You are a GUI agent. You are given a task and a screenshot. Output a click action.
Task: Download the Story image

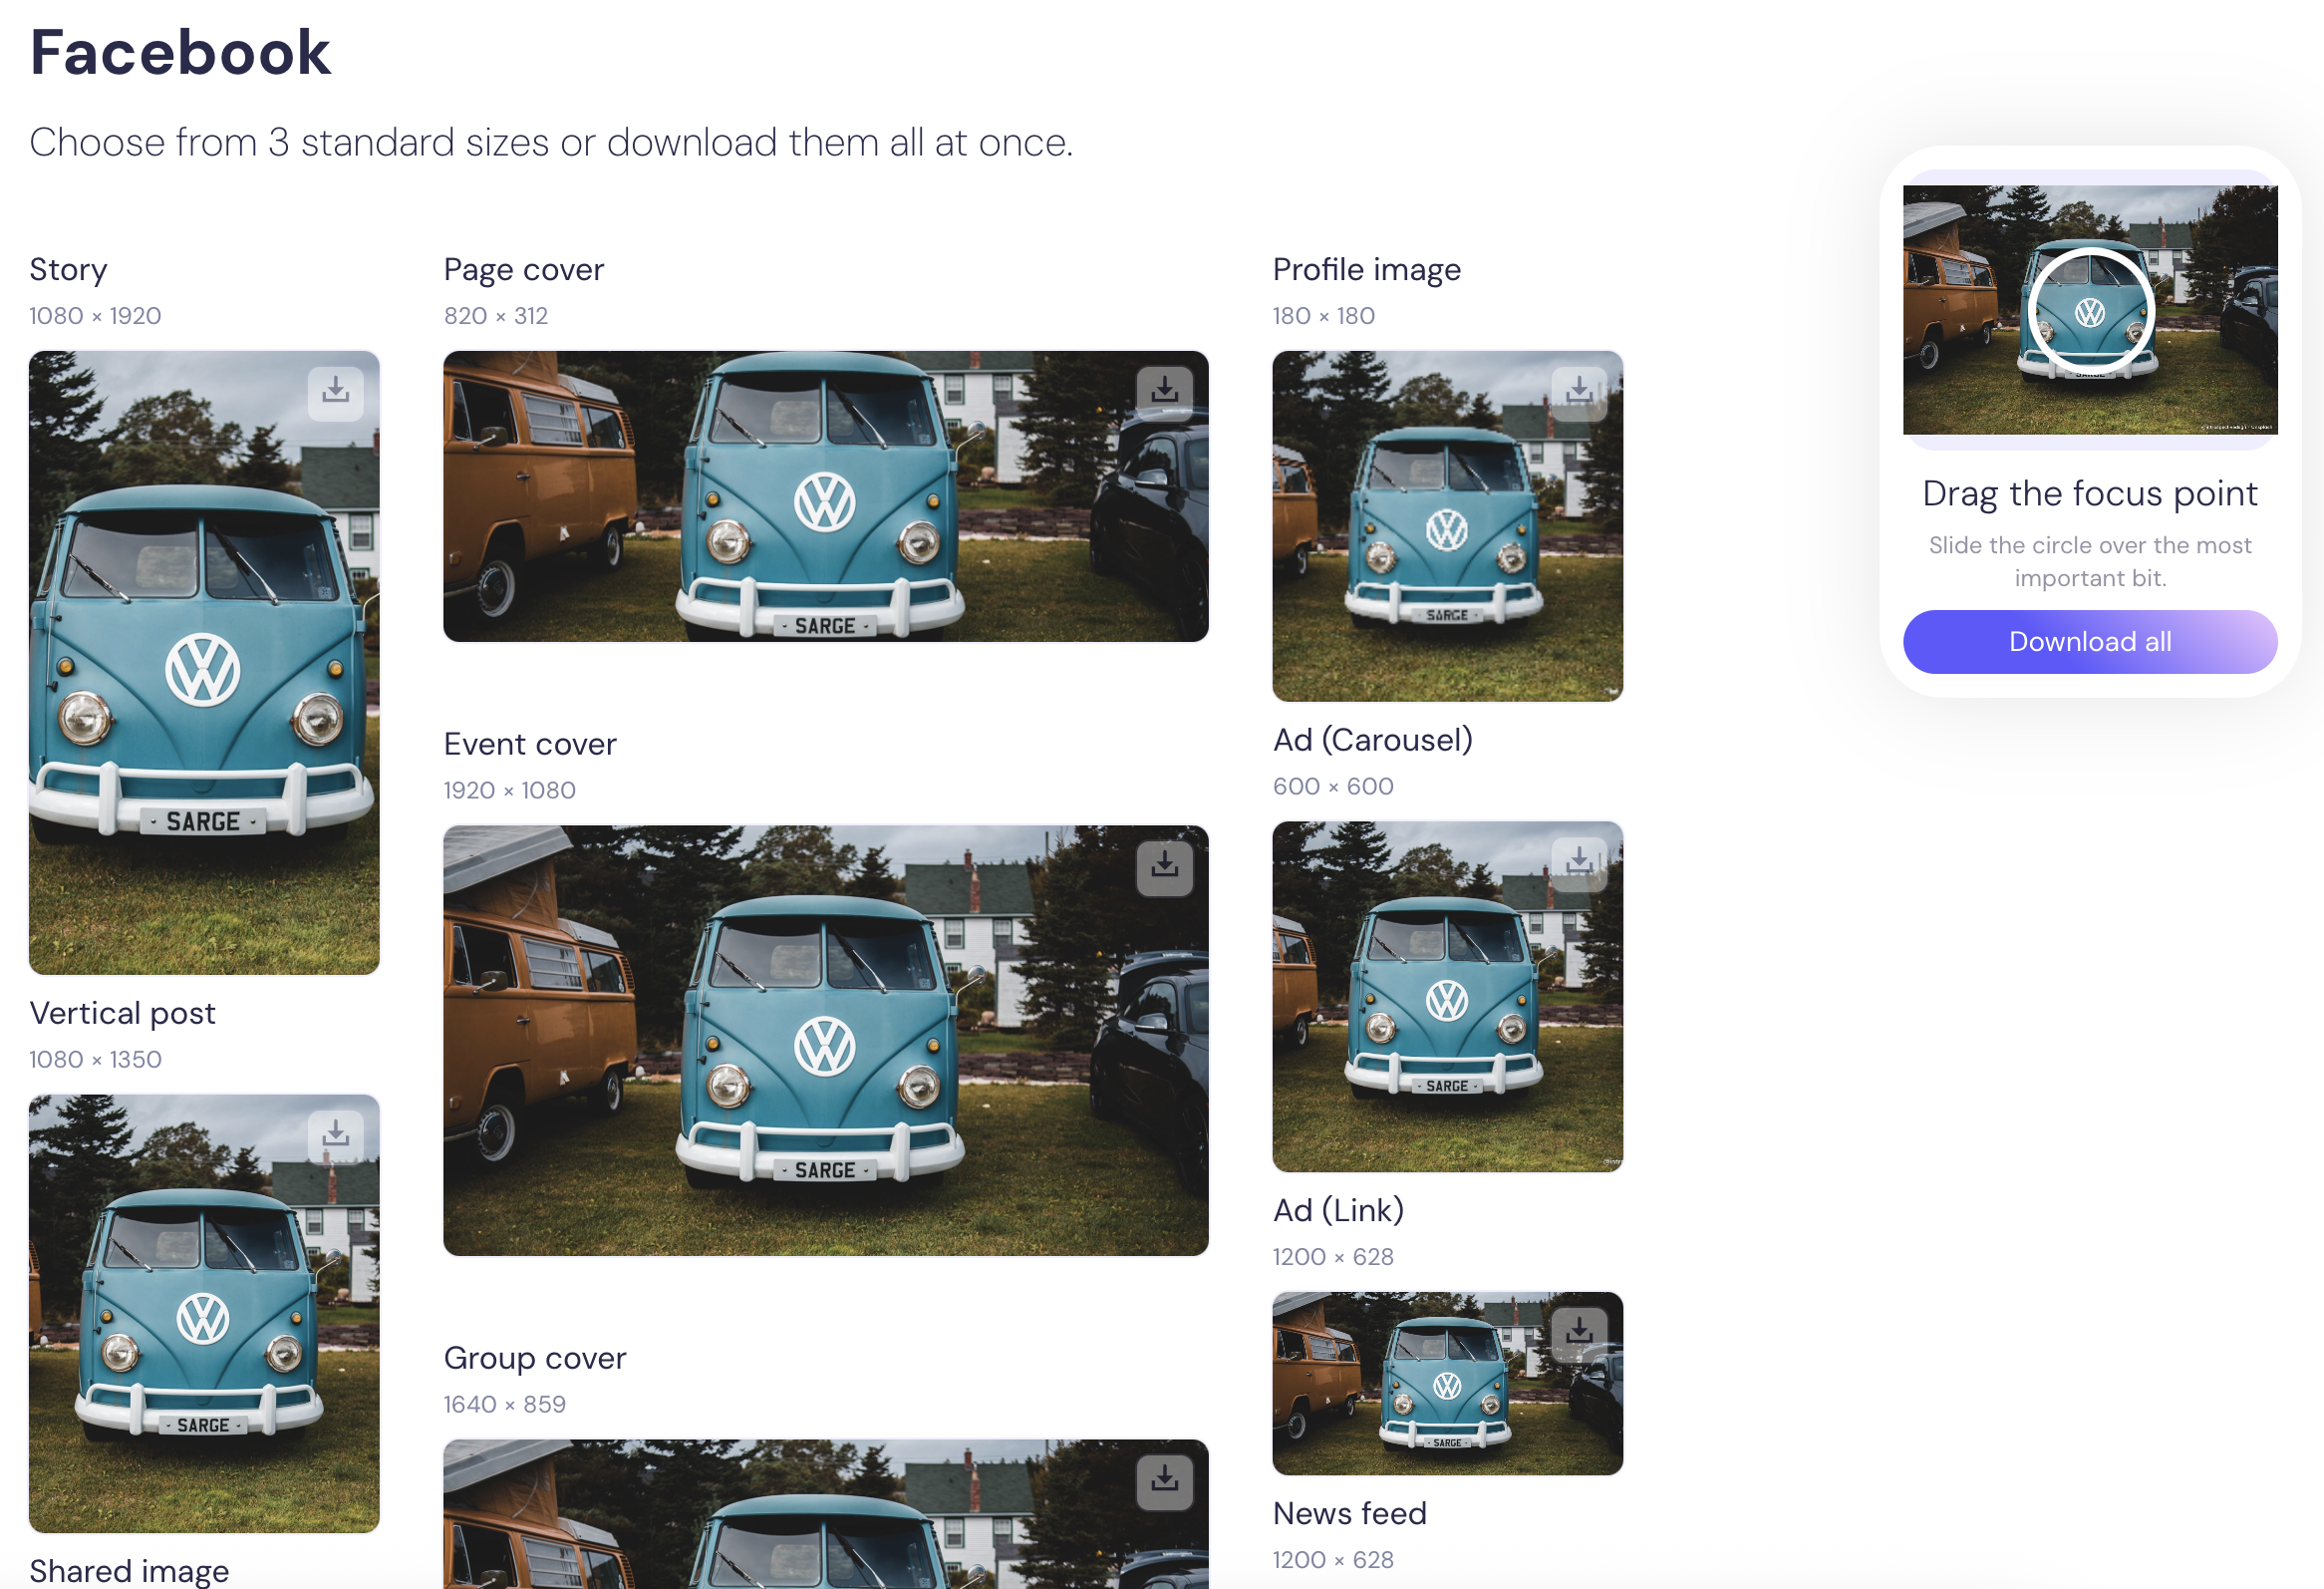tap(335, 392)
